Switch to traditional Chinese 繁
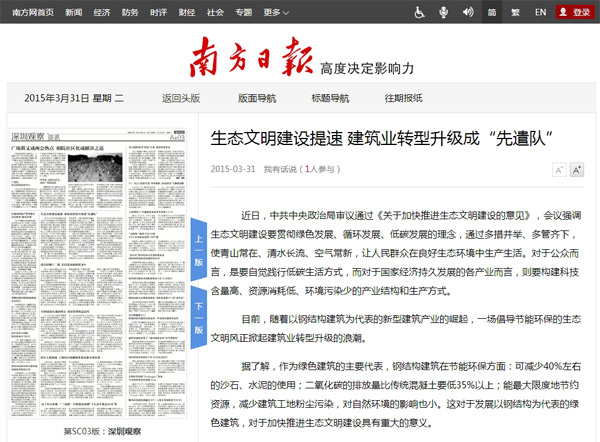This screenshot has height=442, width=600. (x=516, y=12)
